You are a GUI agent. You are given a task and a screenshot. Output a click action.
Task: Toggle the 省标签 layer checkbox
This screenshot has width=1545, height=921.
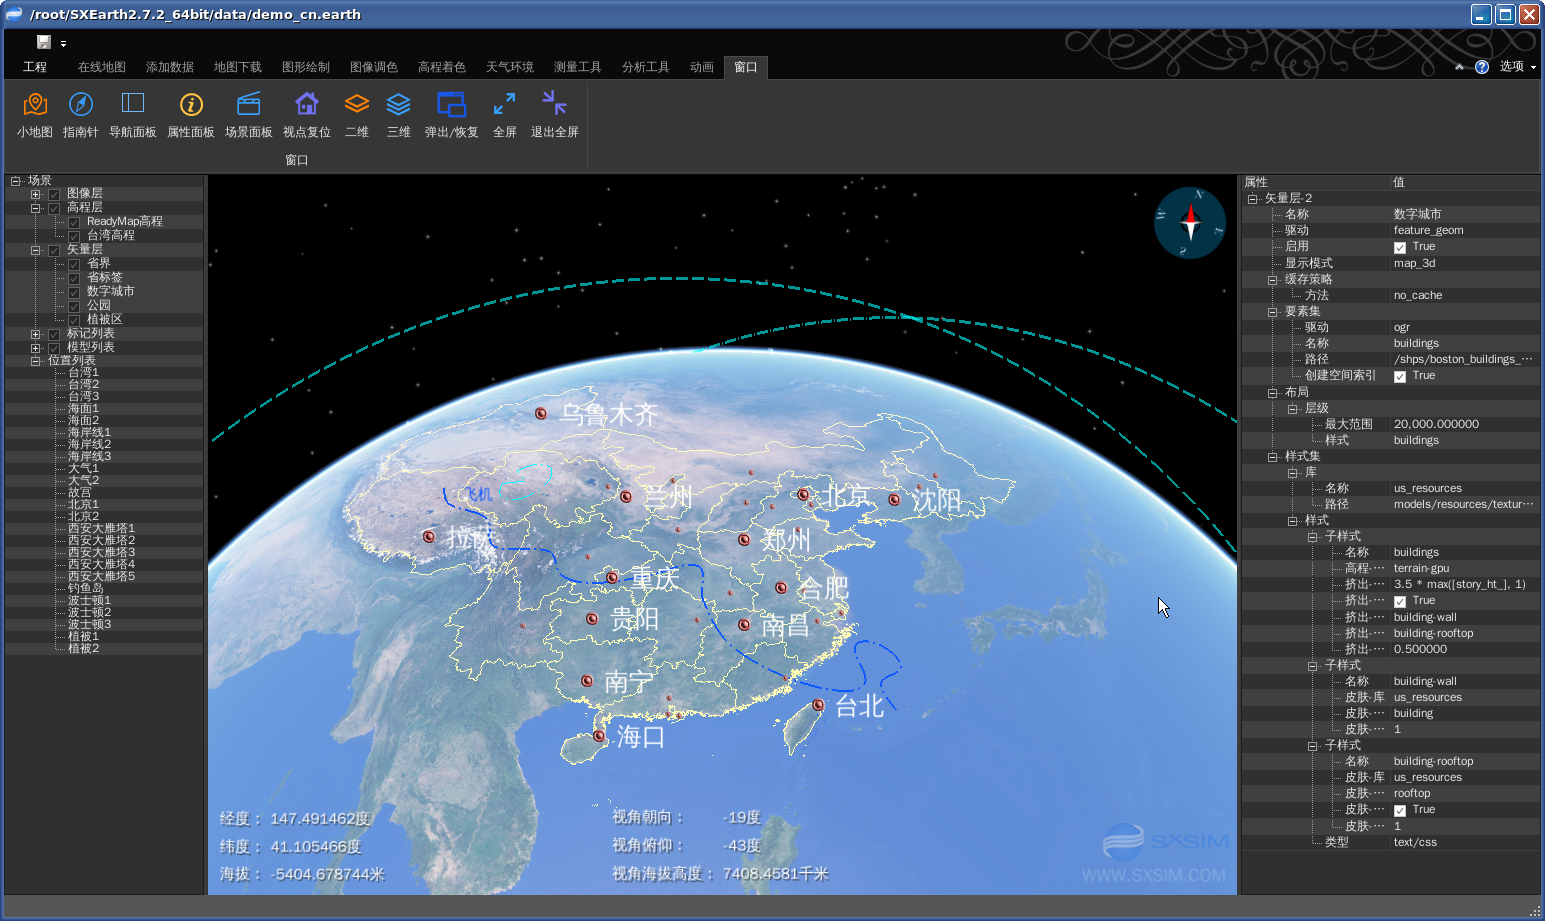point(74,278)
